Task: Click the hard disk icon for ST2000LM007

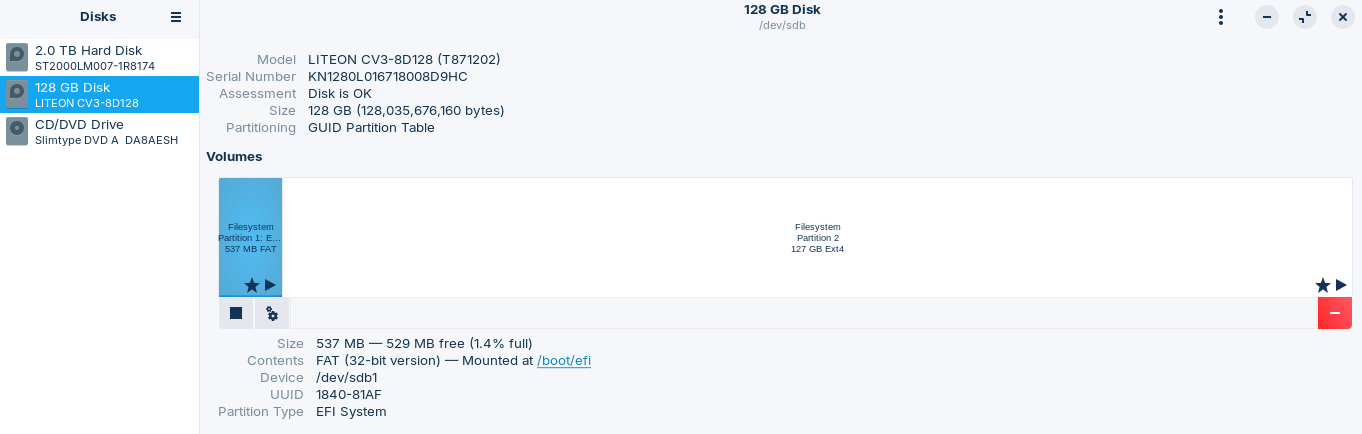Action: coord(17,58)
